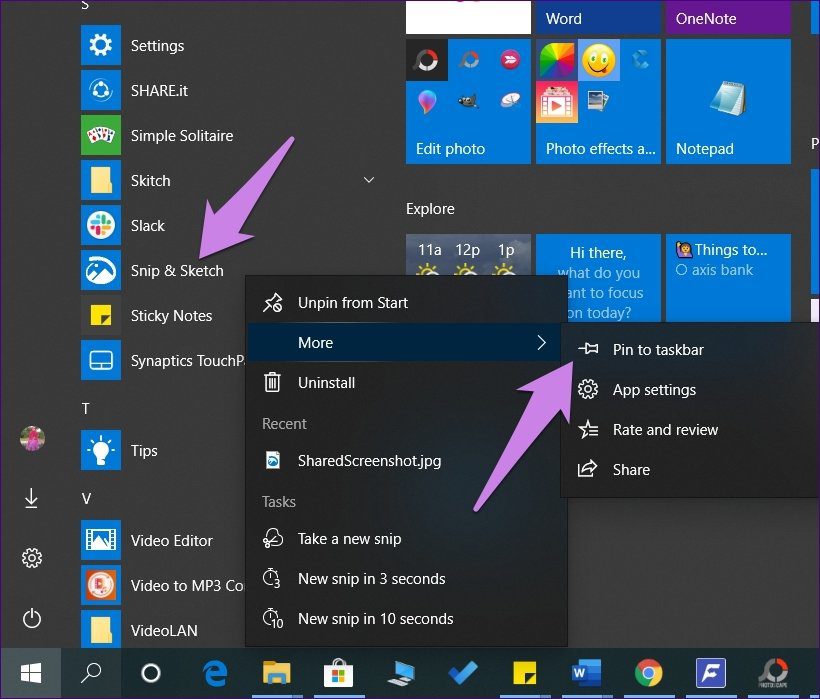Select Rate and review
This screenshot has width=820, height=699.
(x=690, y=429)
